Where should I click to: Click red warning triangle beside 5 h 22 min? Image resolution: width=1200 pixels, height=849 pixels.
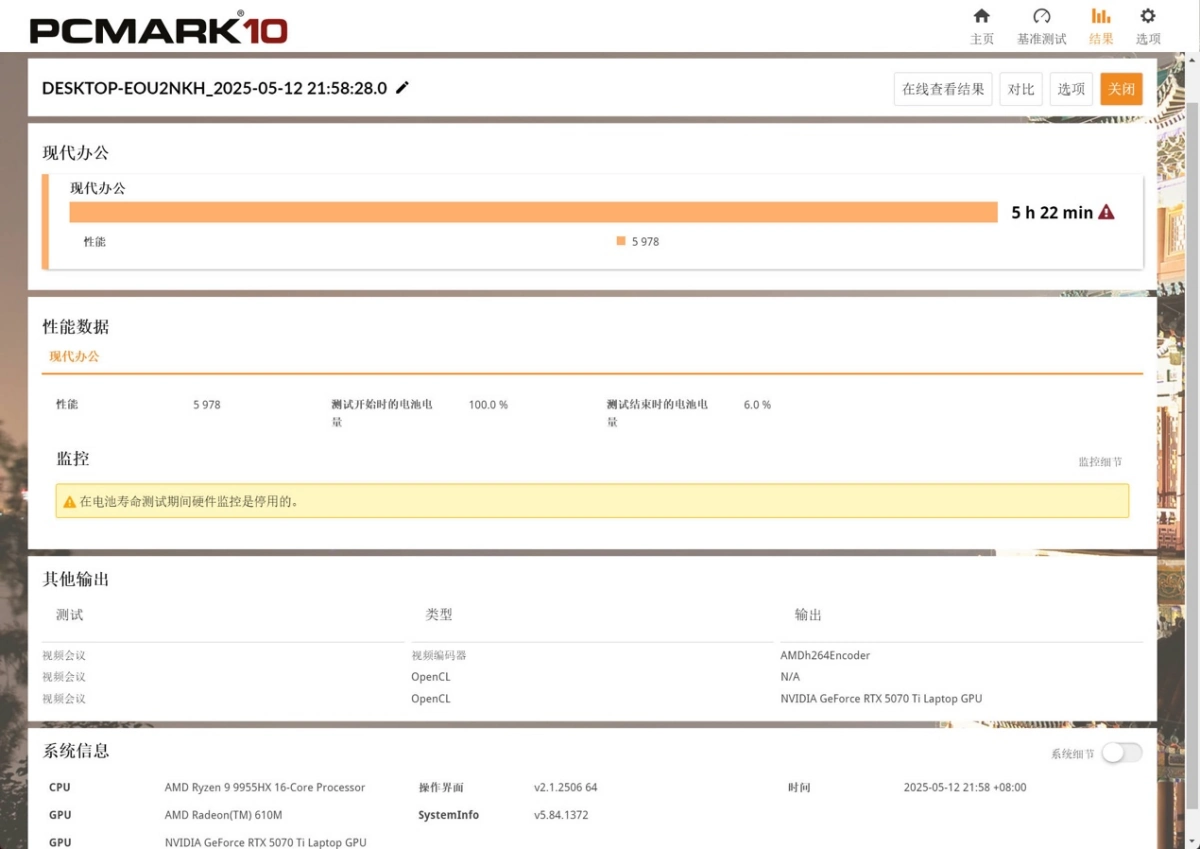tap(1106, 212)
